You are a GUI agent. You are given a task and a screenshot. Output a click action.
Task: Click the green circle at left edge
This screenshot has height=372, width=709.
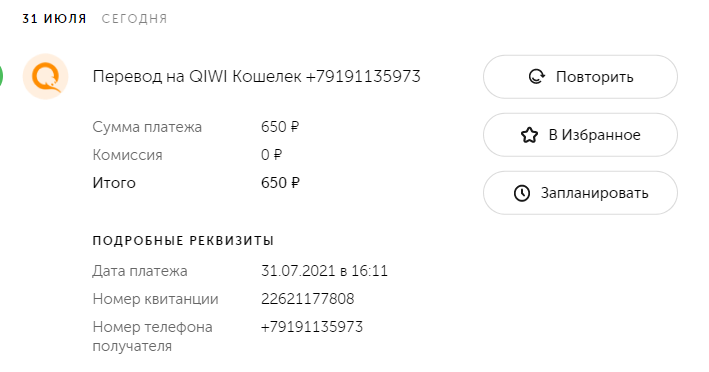1,76
